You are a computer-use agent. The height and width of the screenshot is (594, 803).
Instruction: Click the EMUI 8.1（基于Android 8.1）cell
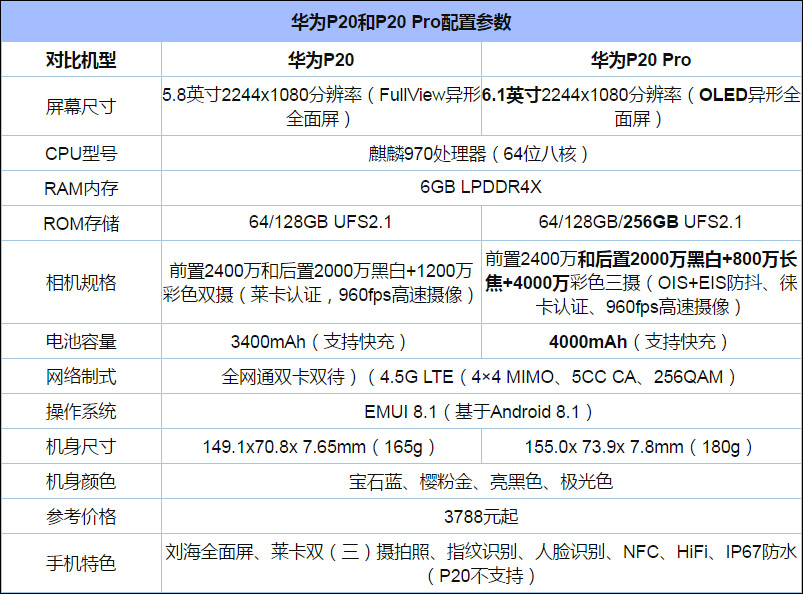(481, 411)
